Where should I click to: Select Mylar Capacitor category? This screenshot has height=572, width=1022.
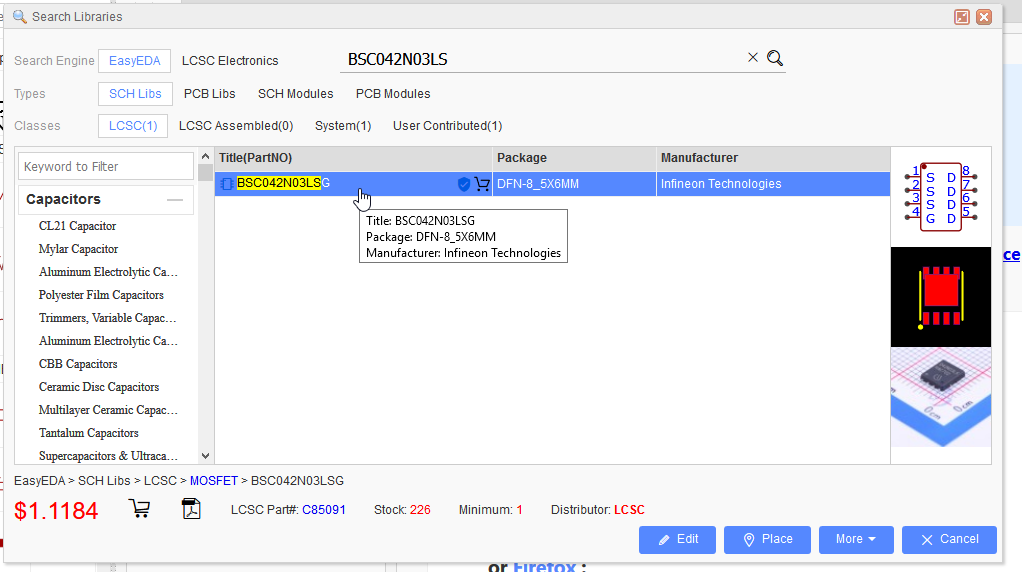pyautogui.click(x=78, y=249)
